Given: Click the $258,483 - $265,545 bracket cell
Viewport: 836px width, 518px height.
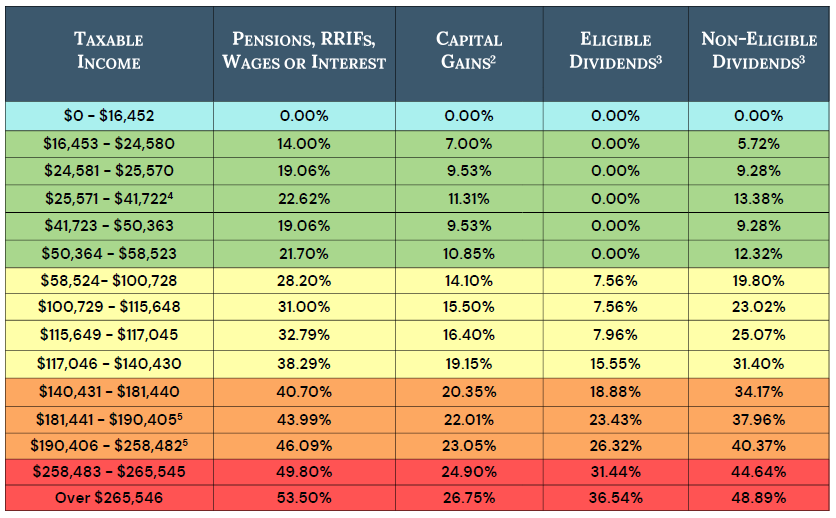Looking at the screenshot, I should (109, 470).
